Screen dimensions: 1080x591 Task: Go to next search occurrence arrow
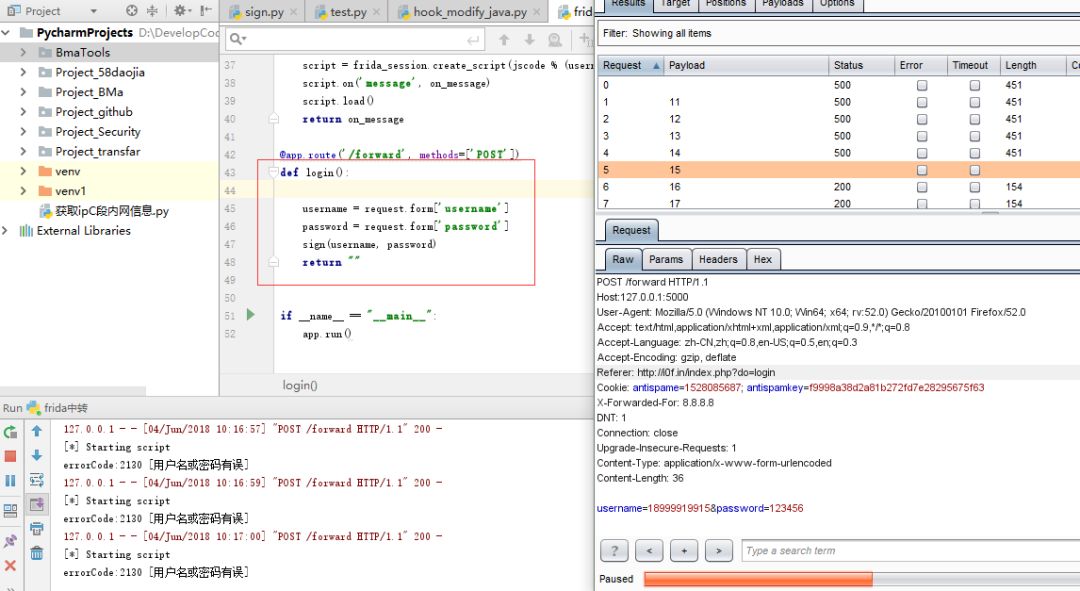[529, 40]
